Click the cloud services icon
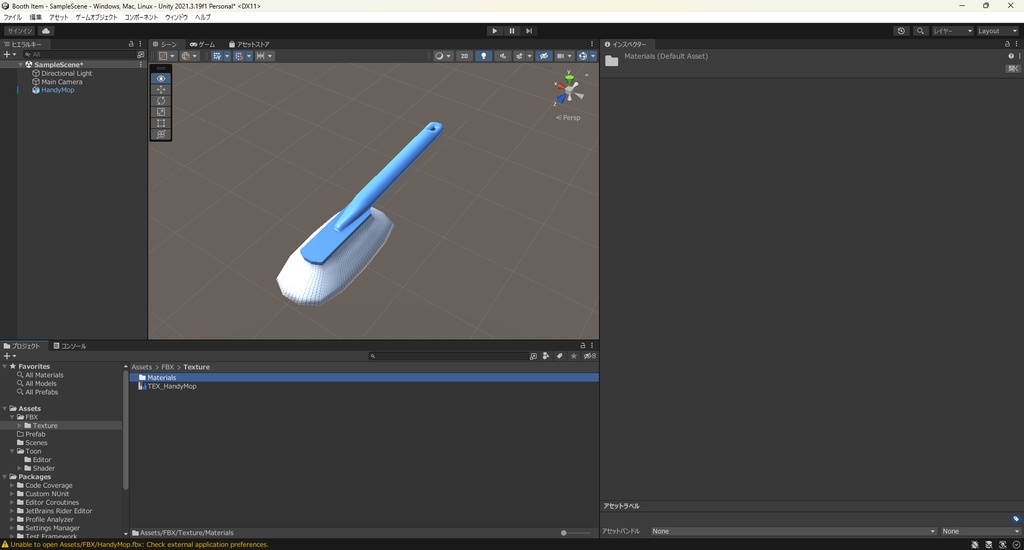Screen dimensions: 1024x550 pos(46,31)
